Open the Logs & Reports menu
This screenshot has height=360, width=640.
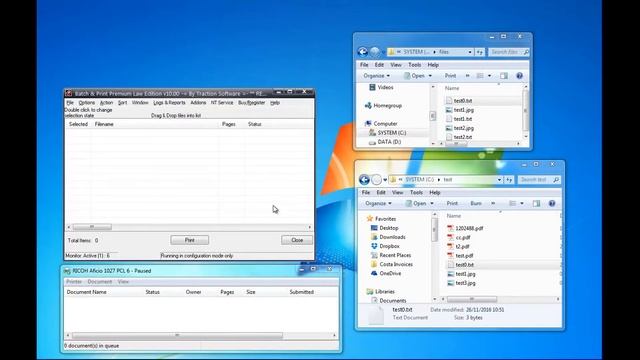pyautogui.click(x=169, y=103)
